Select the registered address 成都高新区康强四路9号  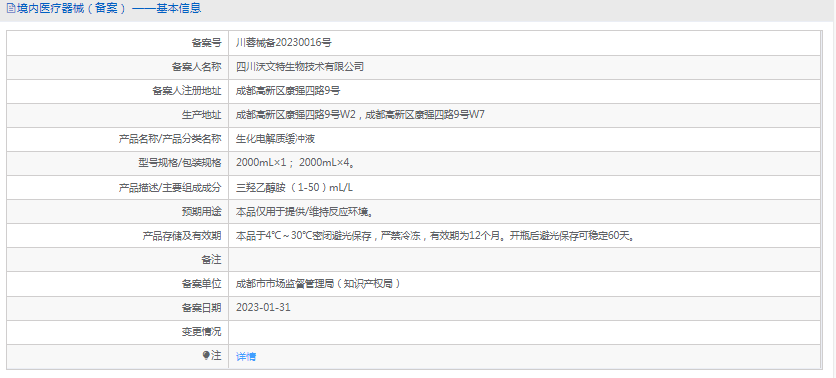288,91
